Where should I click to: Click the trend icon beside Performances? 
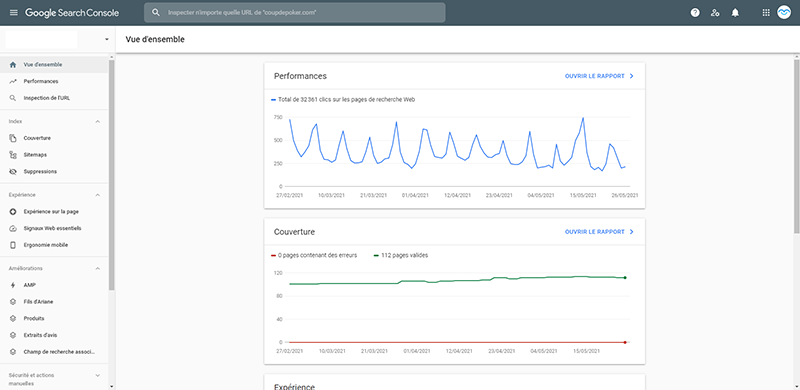(x=13, y=81)
